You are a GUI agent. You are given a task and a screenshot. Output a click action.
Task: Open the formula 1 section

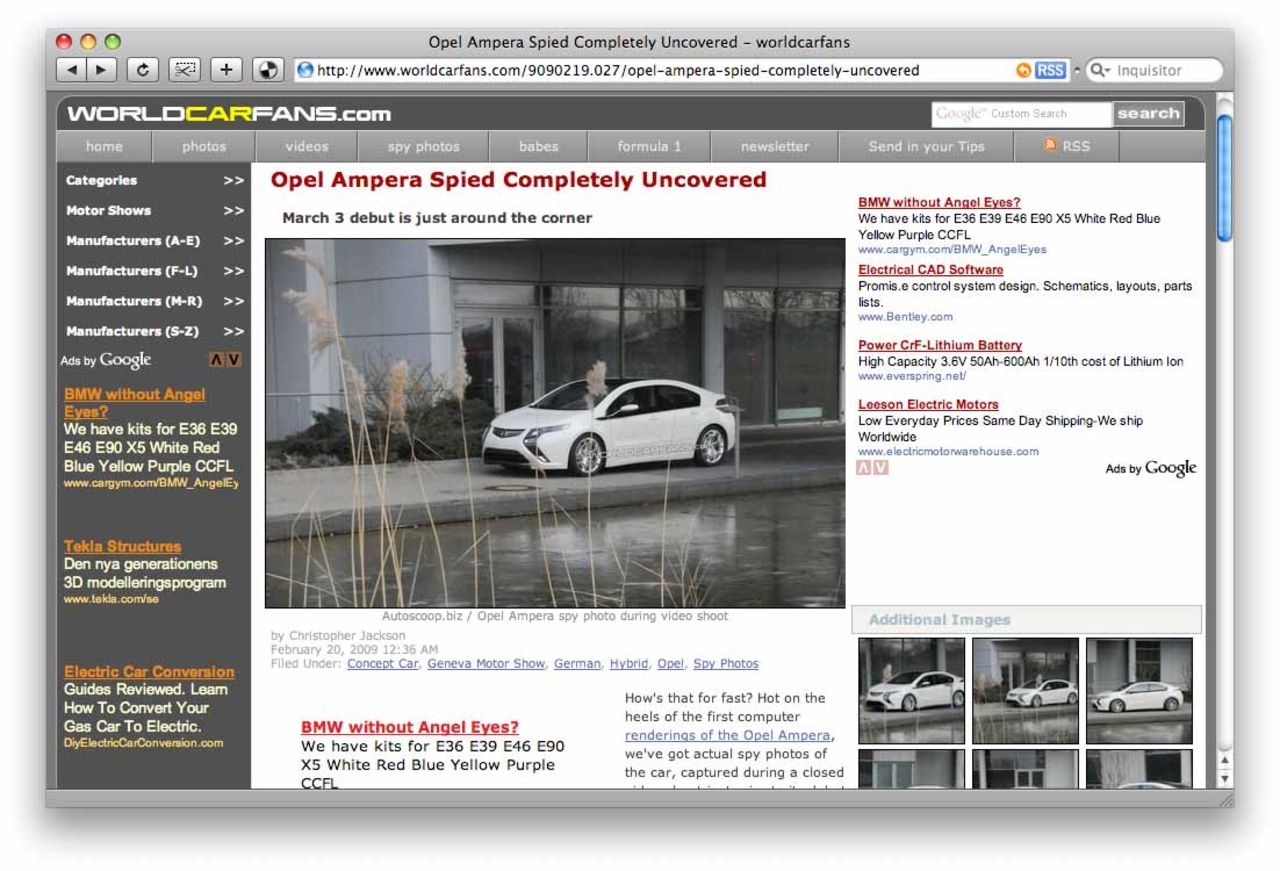point(648,146)
